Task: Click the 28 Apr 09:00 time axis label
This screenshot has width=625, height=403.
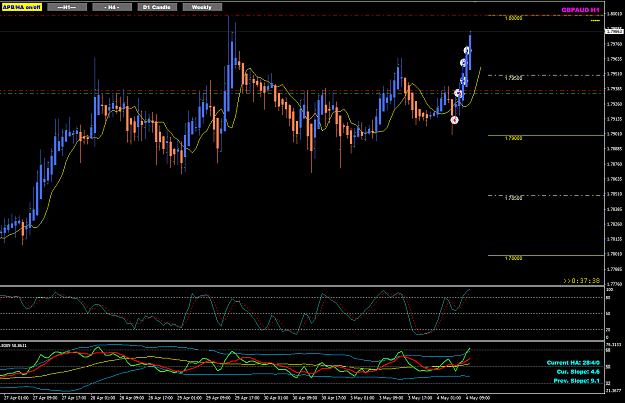Action: click(132, 398)
